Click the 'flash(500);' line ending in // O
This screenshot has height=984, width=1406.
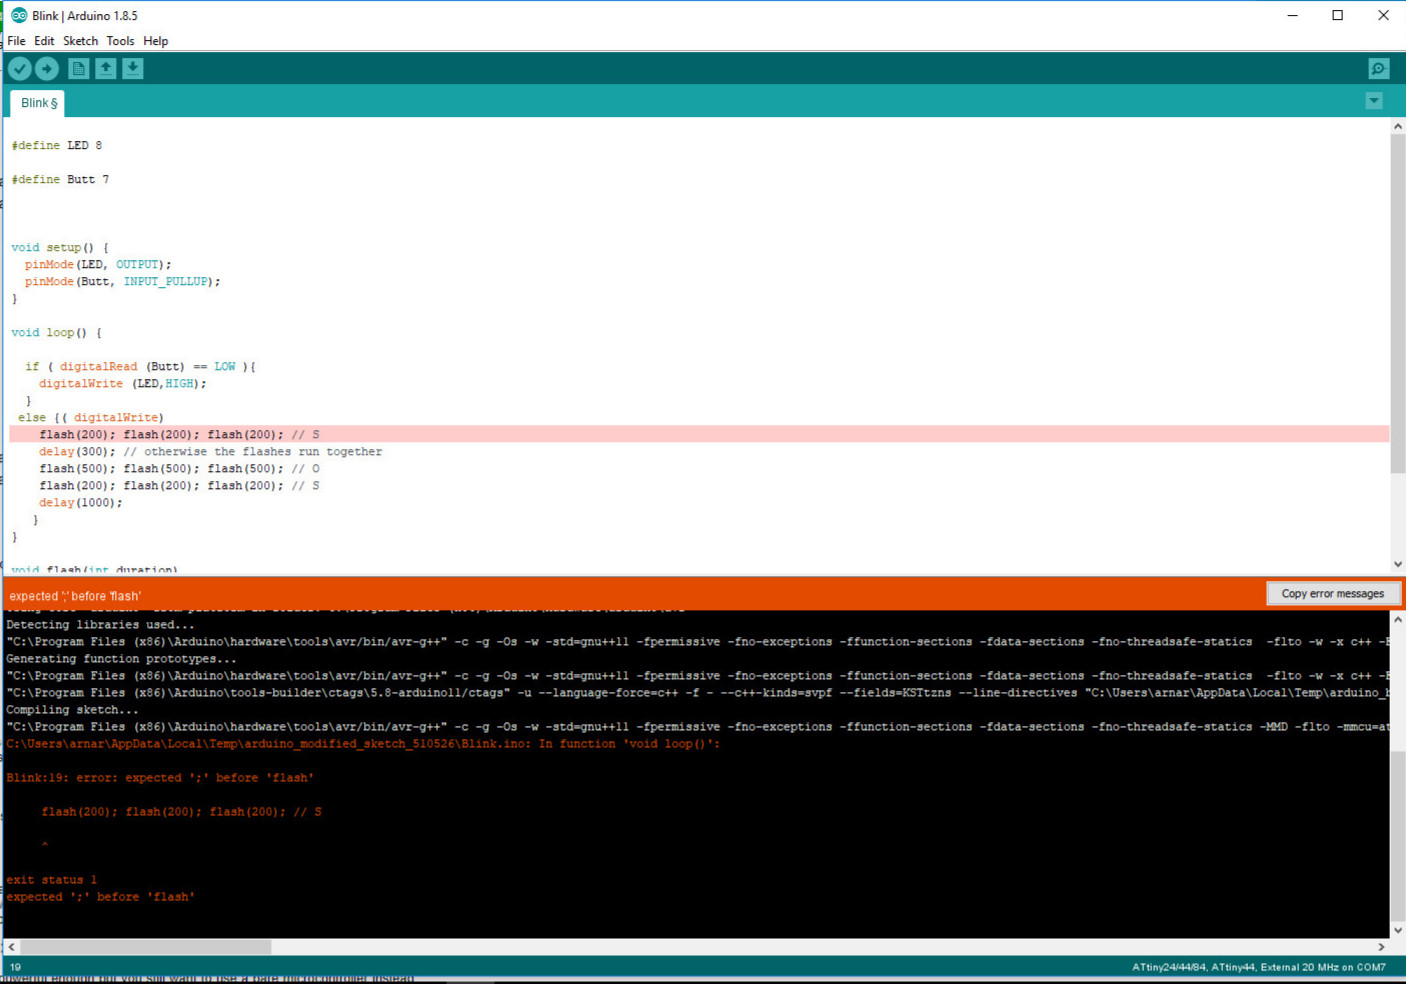180,468
